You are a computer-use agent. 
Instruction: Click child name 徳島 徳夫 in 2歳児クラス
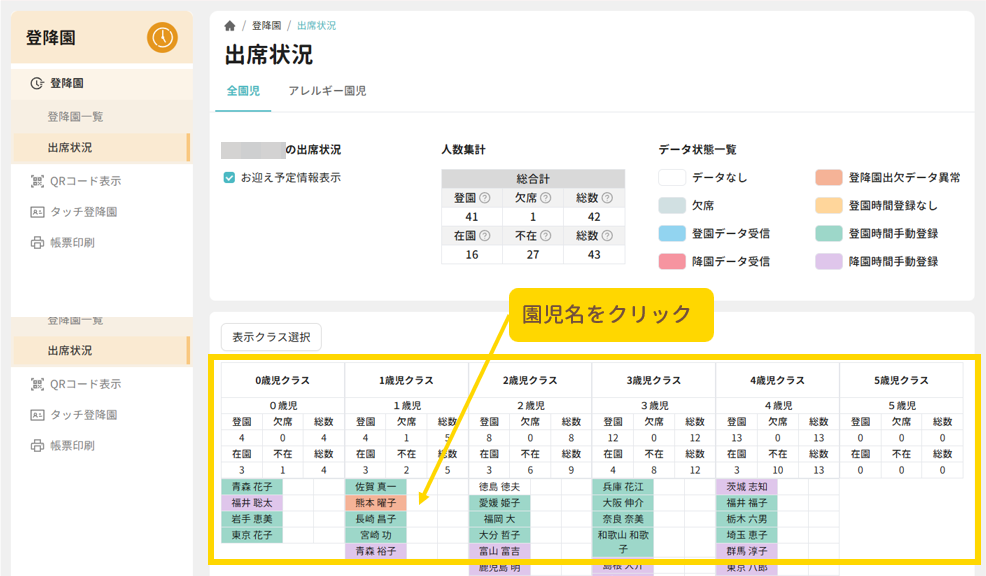(x=499, y=487)
